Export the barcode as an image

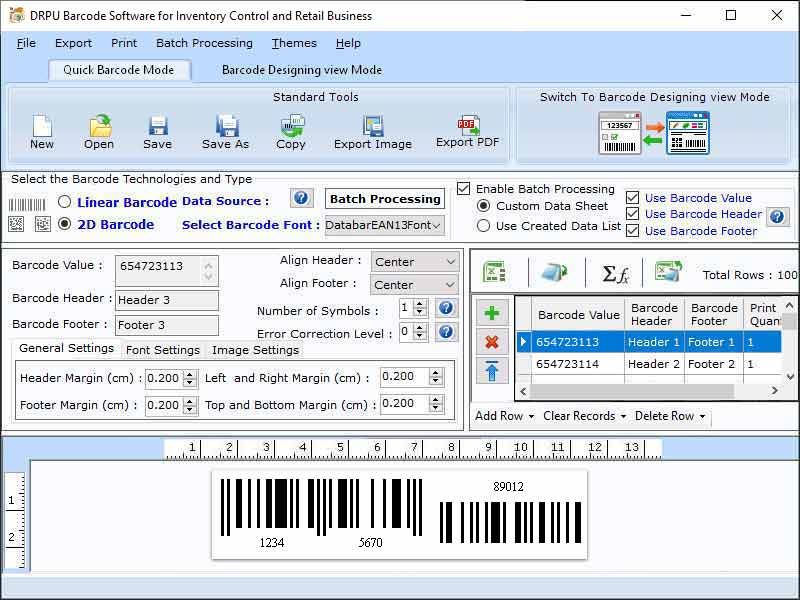(372, 130)
